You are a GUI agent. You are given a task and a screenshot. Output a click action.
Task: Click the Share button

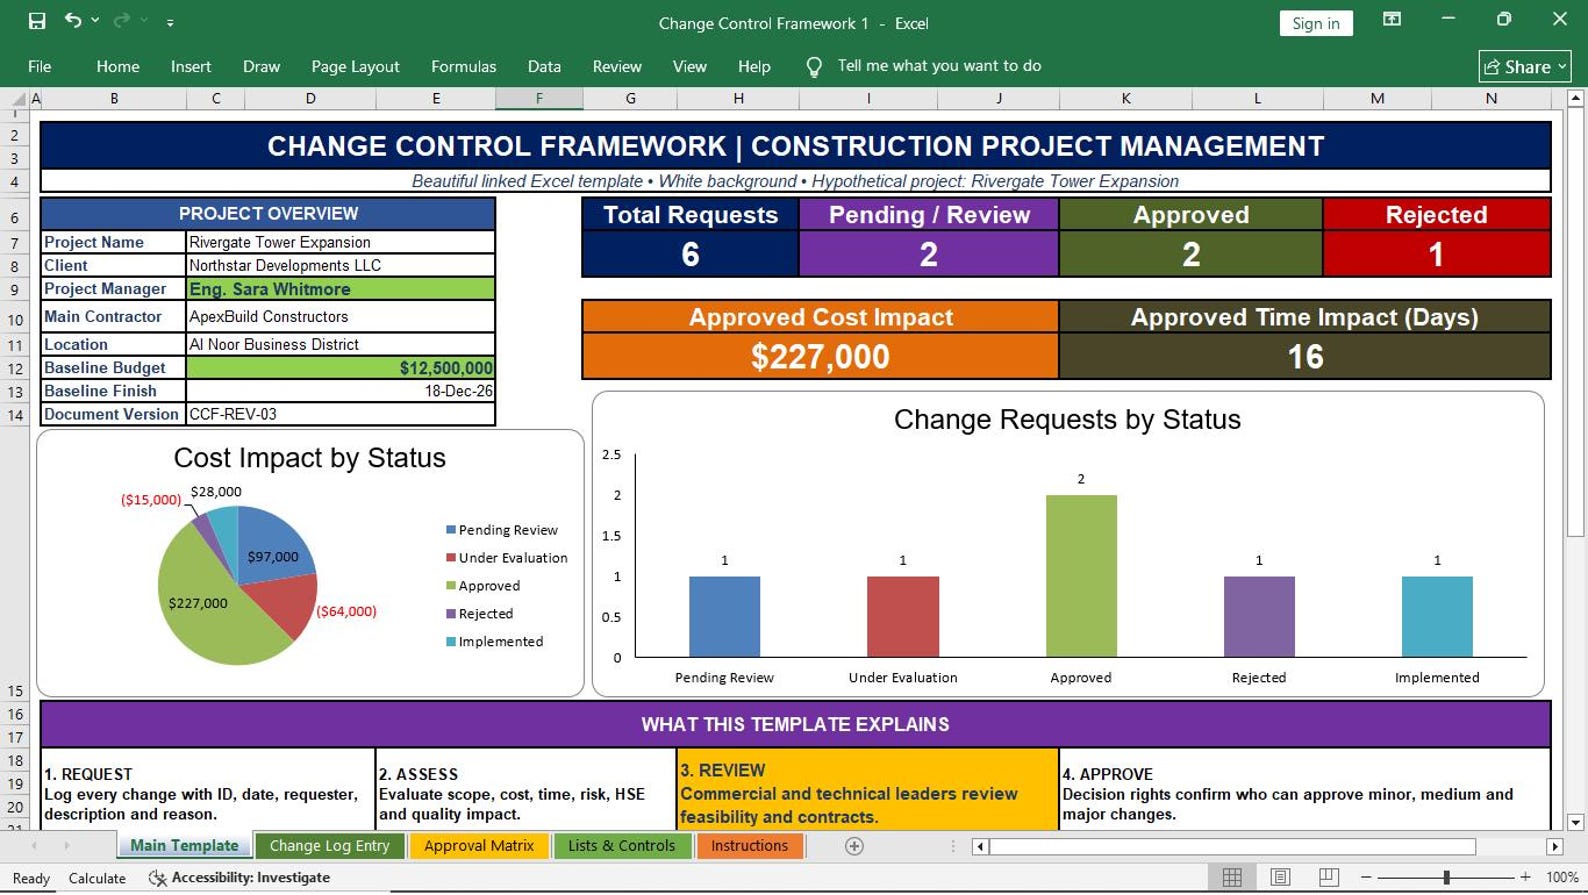pyautogui.click(x=1524, y=66)
